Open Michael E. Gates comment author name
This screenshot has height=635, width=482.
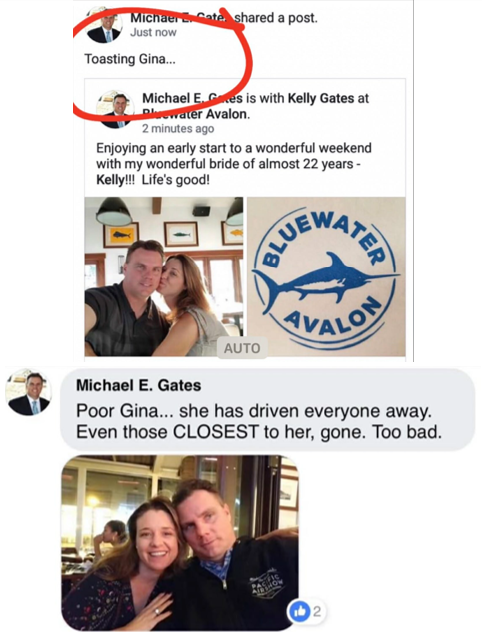point(139,385)
